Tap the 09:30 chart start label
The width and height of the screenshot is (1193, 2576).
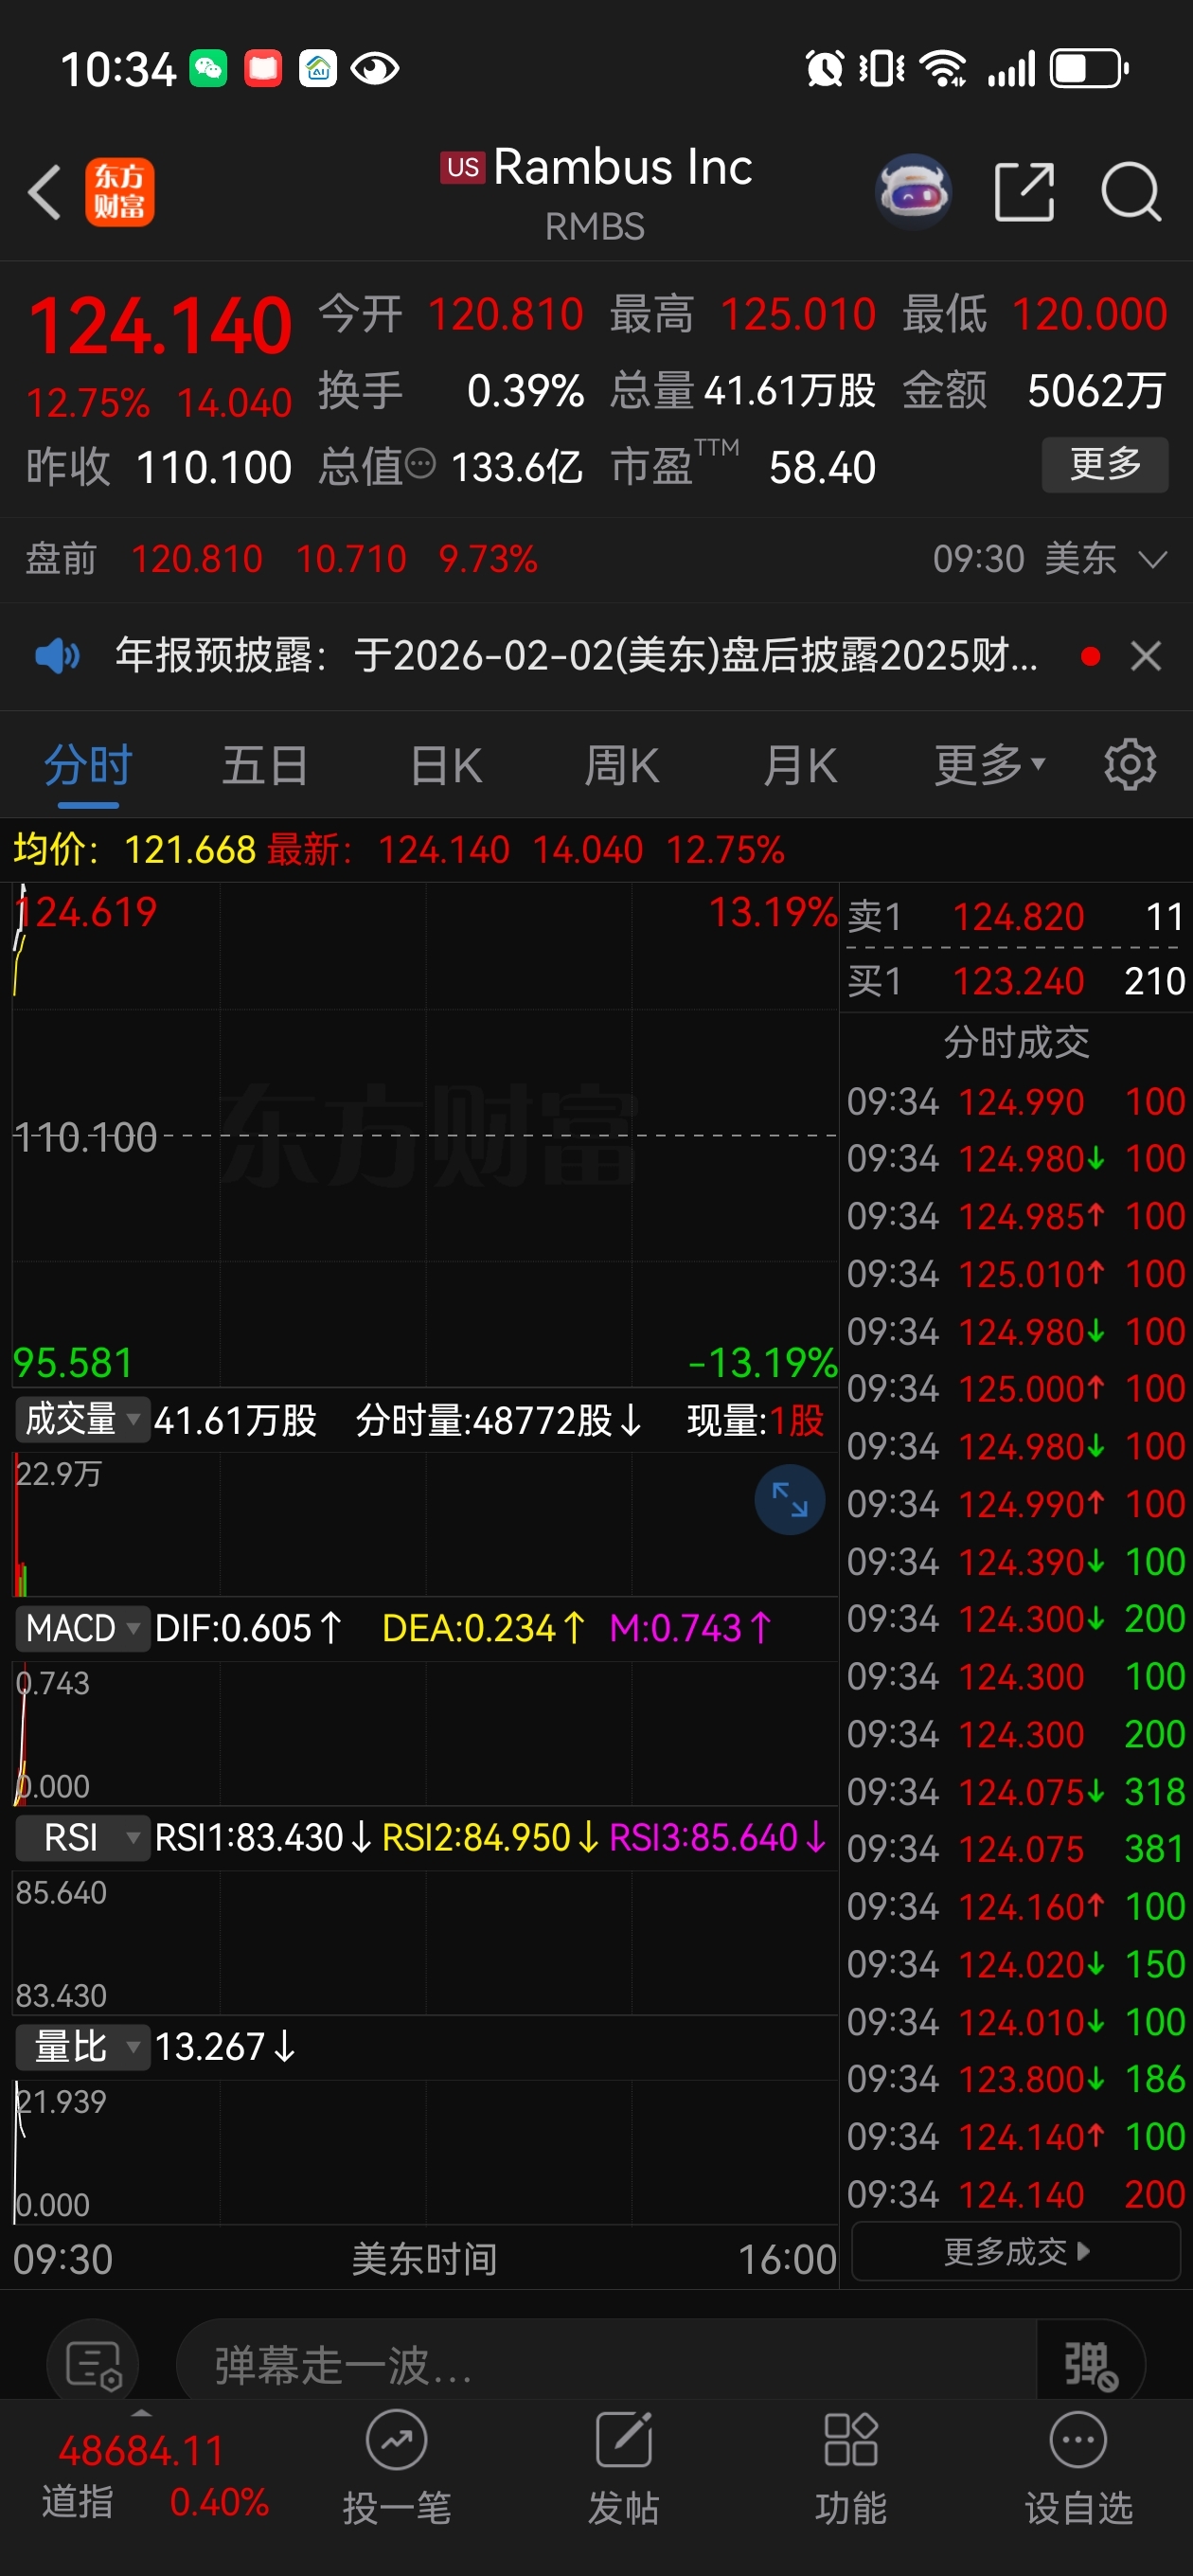tap(62, 2259)
